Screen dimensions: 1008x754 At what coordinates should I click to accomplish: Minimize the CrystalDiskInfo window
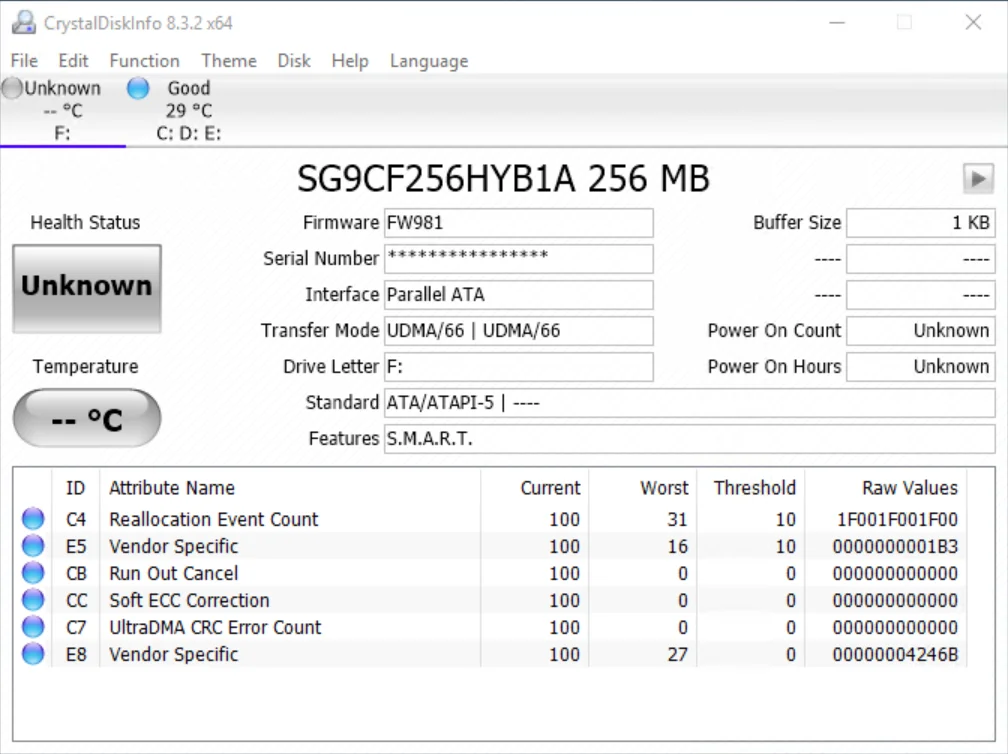click(x=837, y=22)
